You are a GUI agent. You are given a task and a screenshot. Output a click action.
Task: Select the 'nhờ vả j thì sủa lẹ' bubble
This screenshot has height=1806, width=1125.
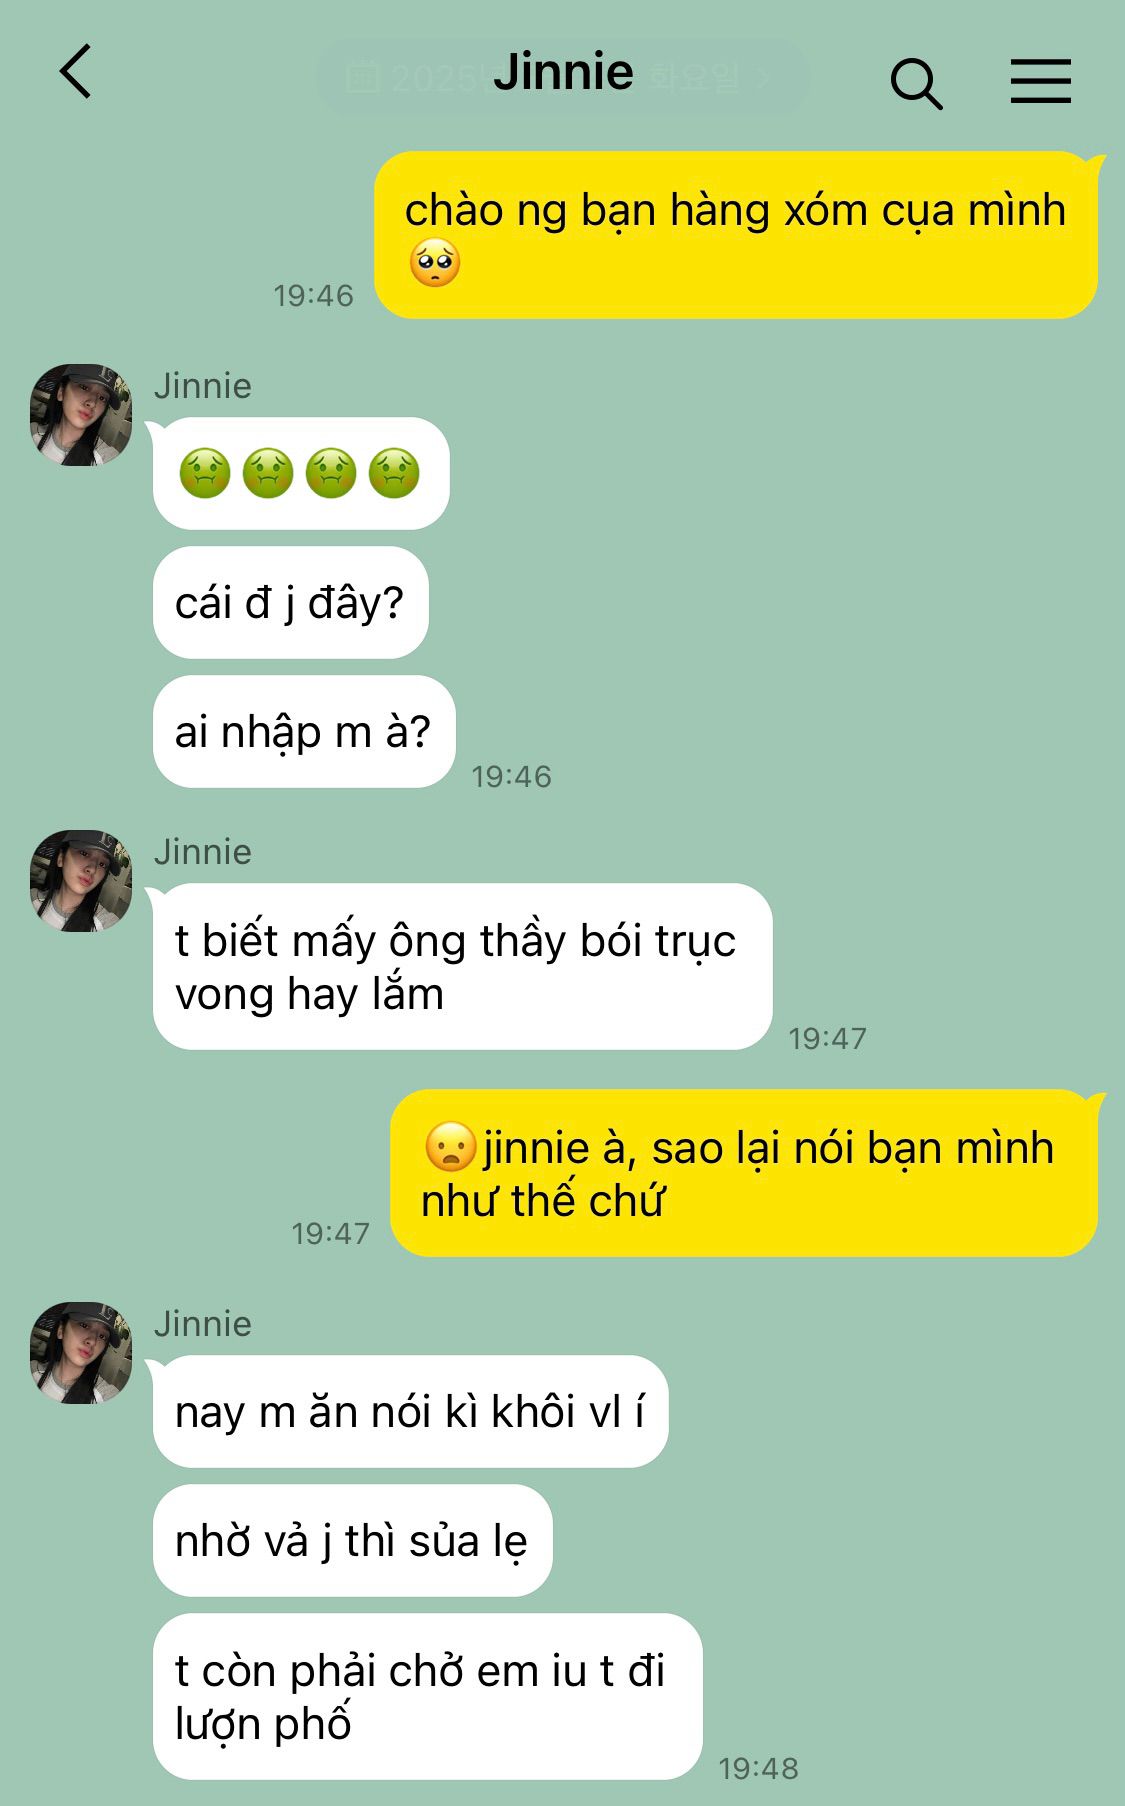(x=352, y=1541)
